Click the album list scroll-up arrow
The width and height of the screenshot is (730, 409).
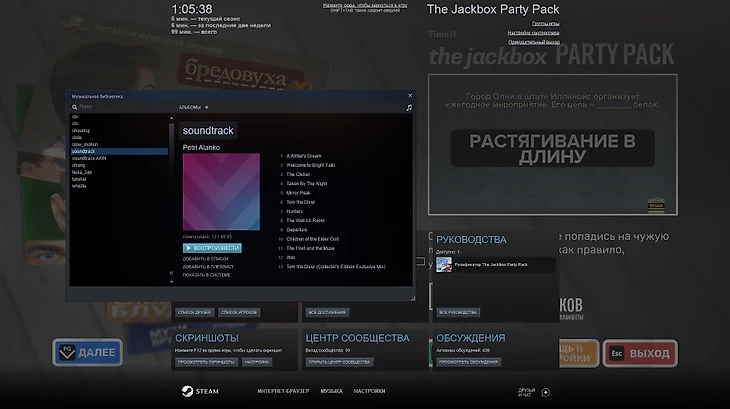171,119
